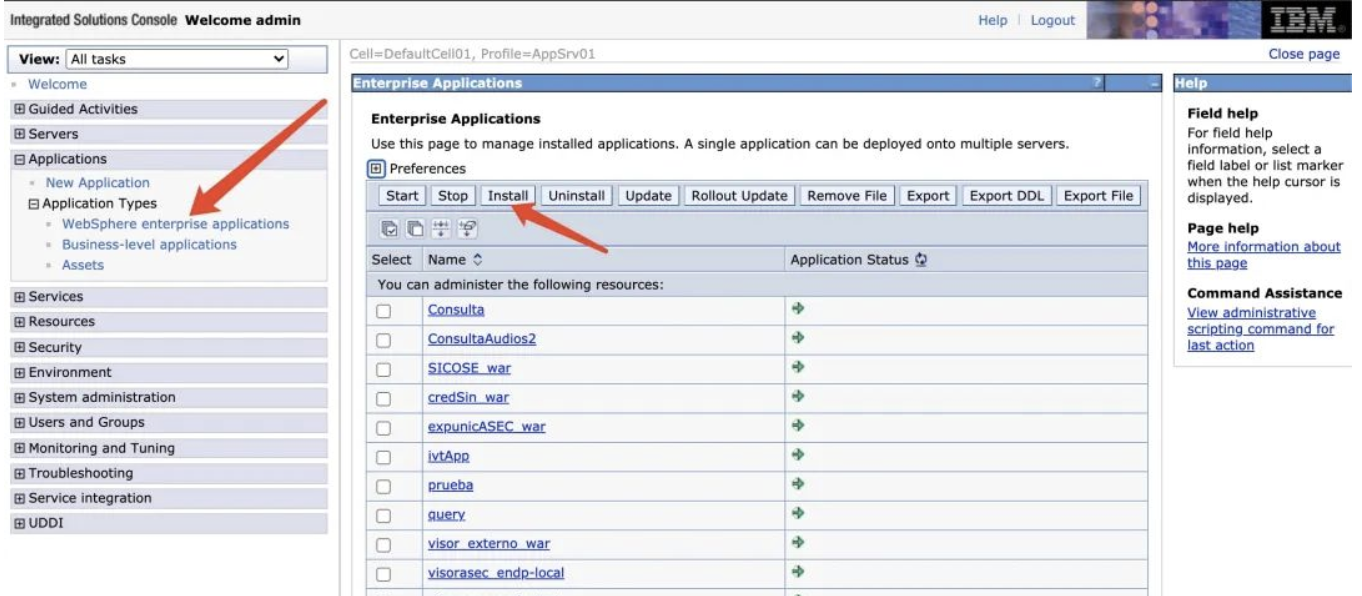
Task: Open the View tasks dropdown
Action: (x=176, y=59)
